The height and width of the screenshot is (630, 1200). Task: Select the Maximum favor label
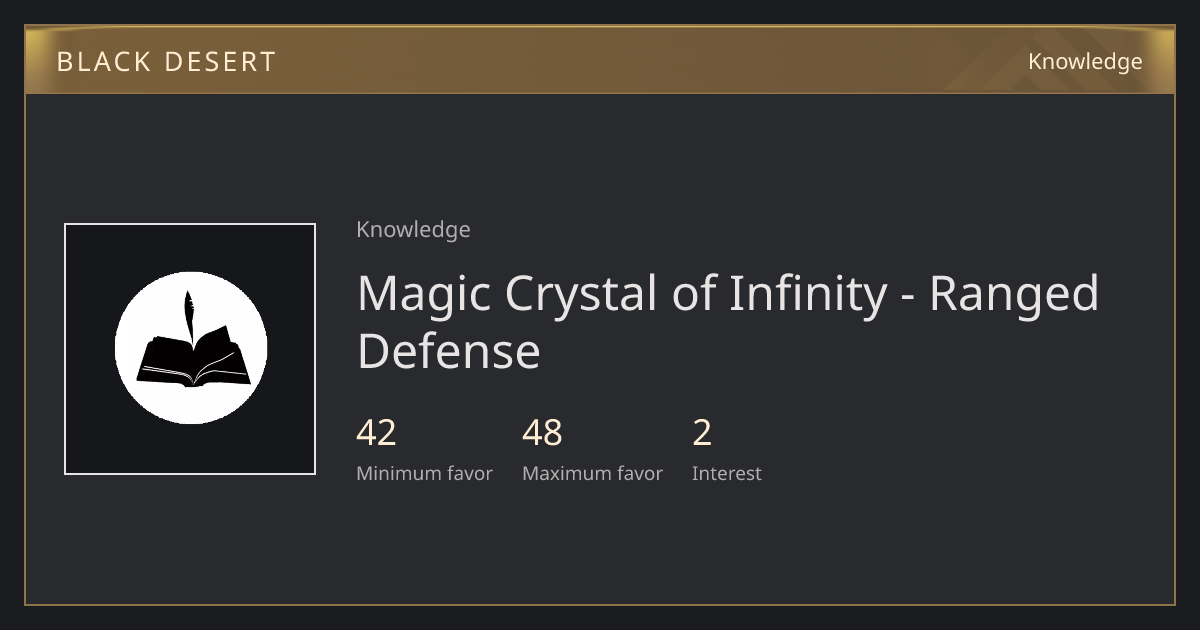coord(592,474)
